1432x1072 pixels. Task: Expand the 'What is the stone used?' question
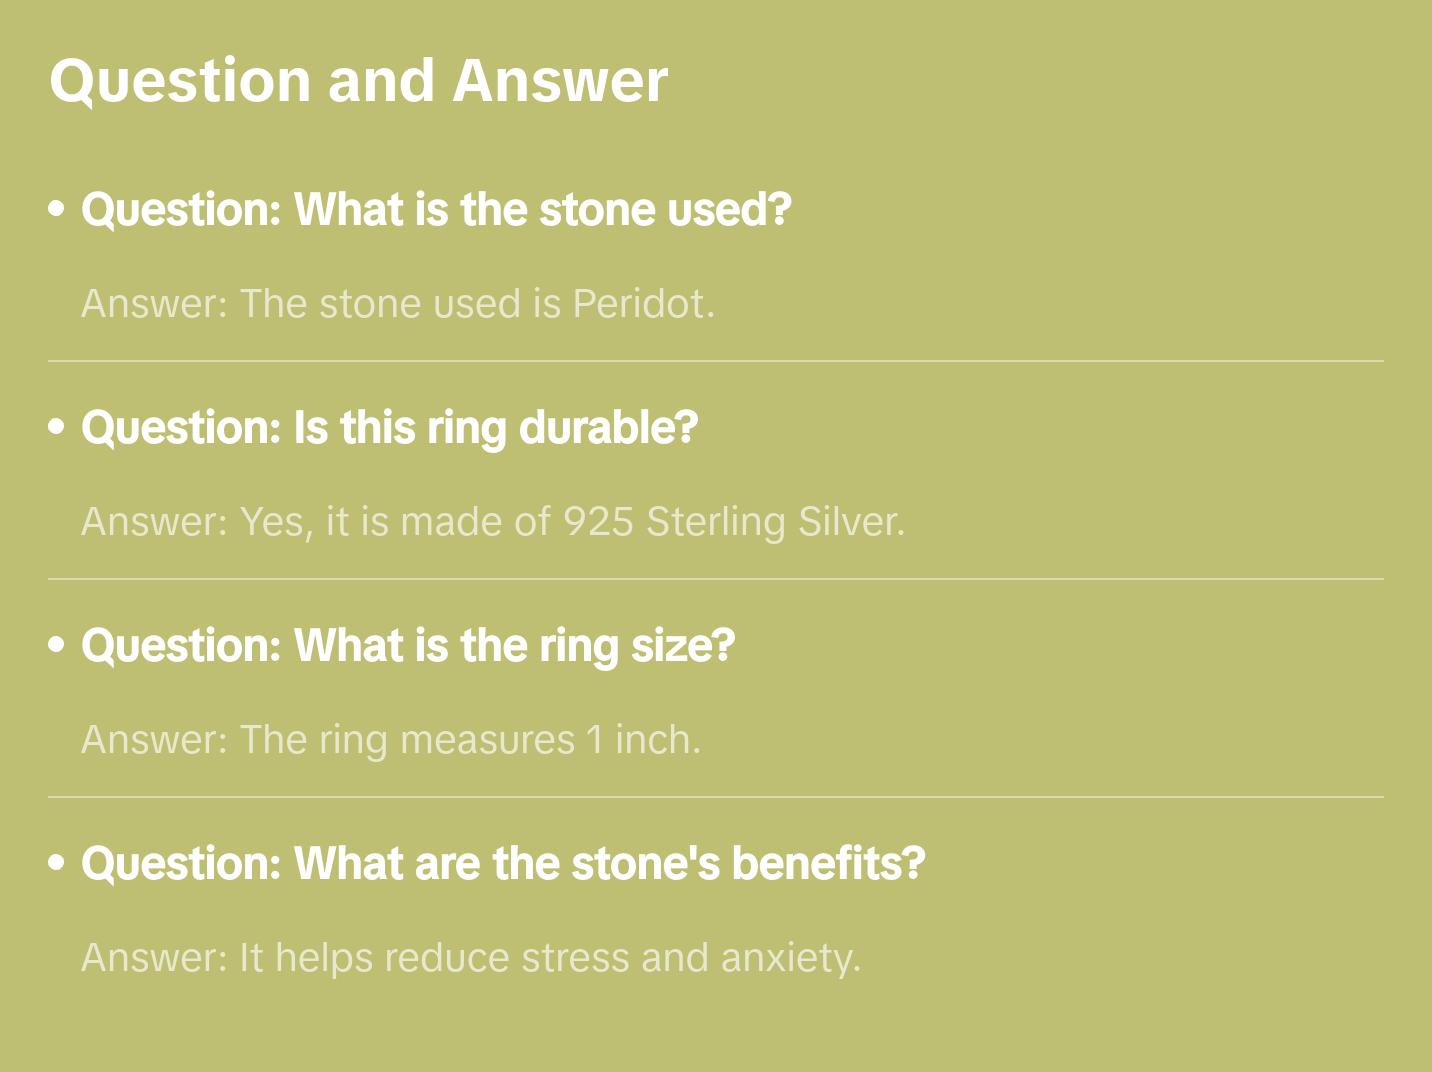[436, 210]
